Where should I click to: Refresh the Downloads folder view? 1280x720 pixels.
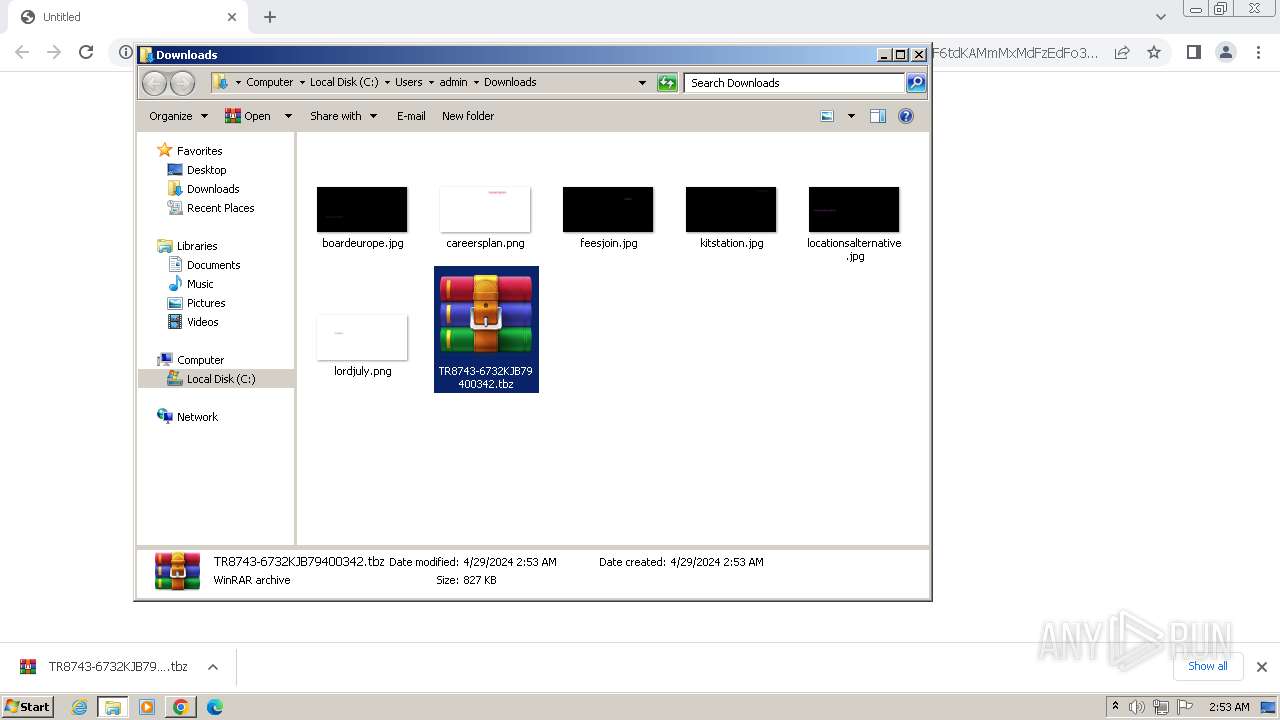667,83
